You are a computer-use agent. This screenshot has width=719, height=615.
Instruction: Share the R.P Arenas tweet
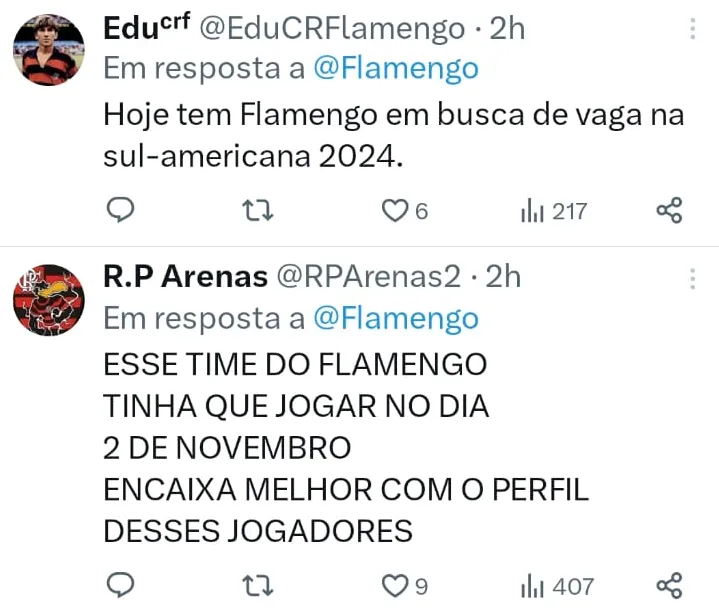pyautogui.click(x=669, y=585)
